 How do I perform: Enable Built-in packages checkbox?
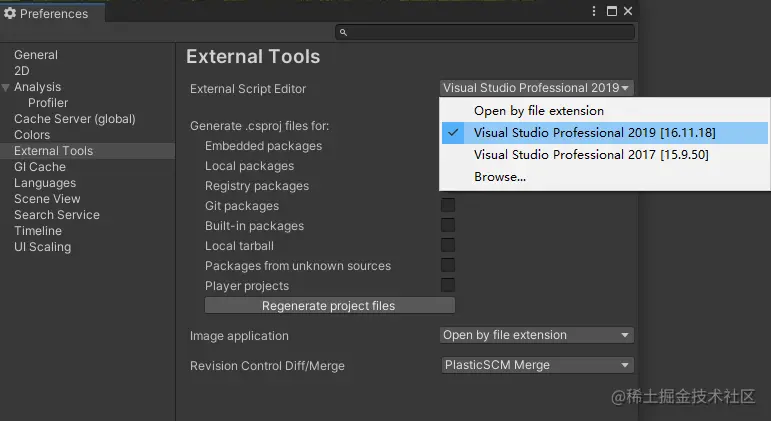(448, 225)
